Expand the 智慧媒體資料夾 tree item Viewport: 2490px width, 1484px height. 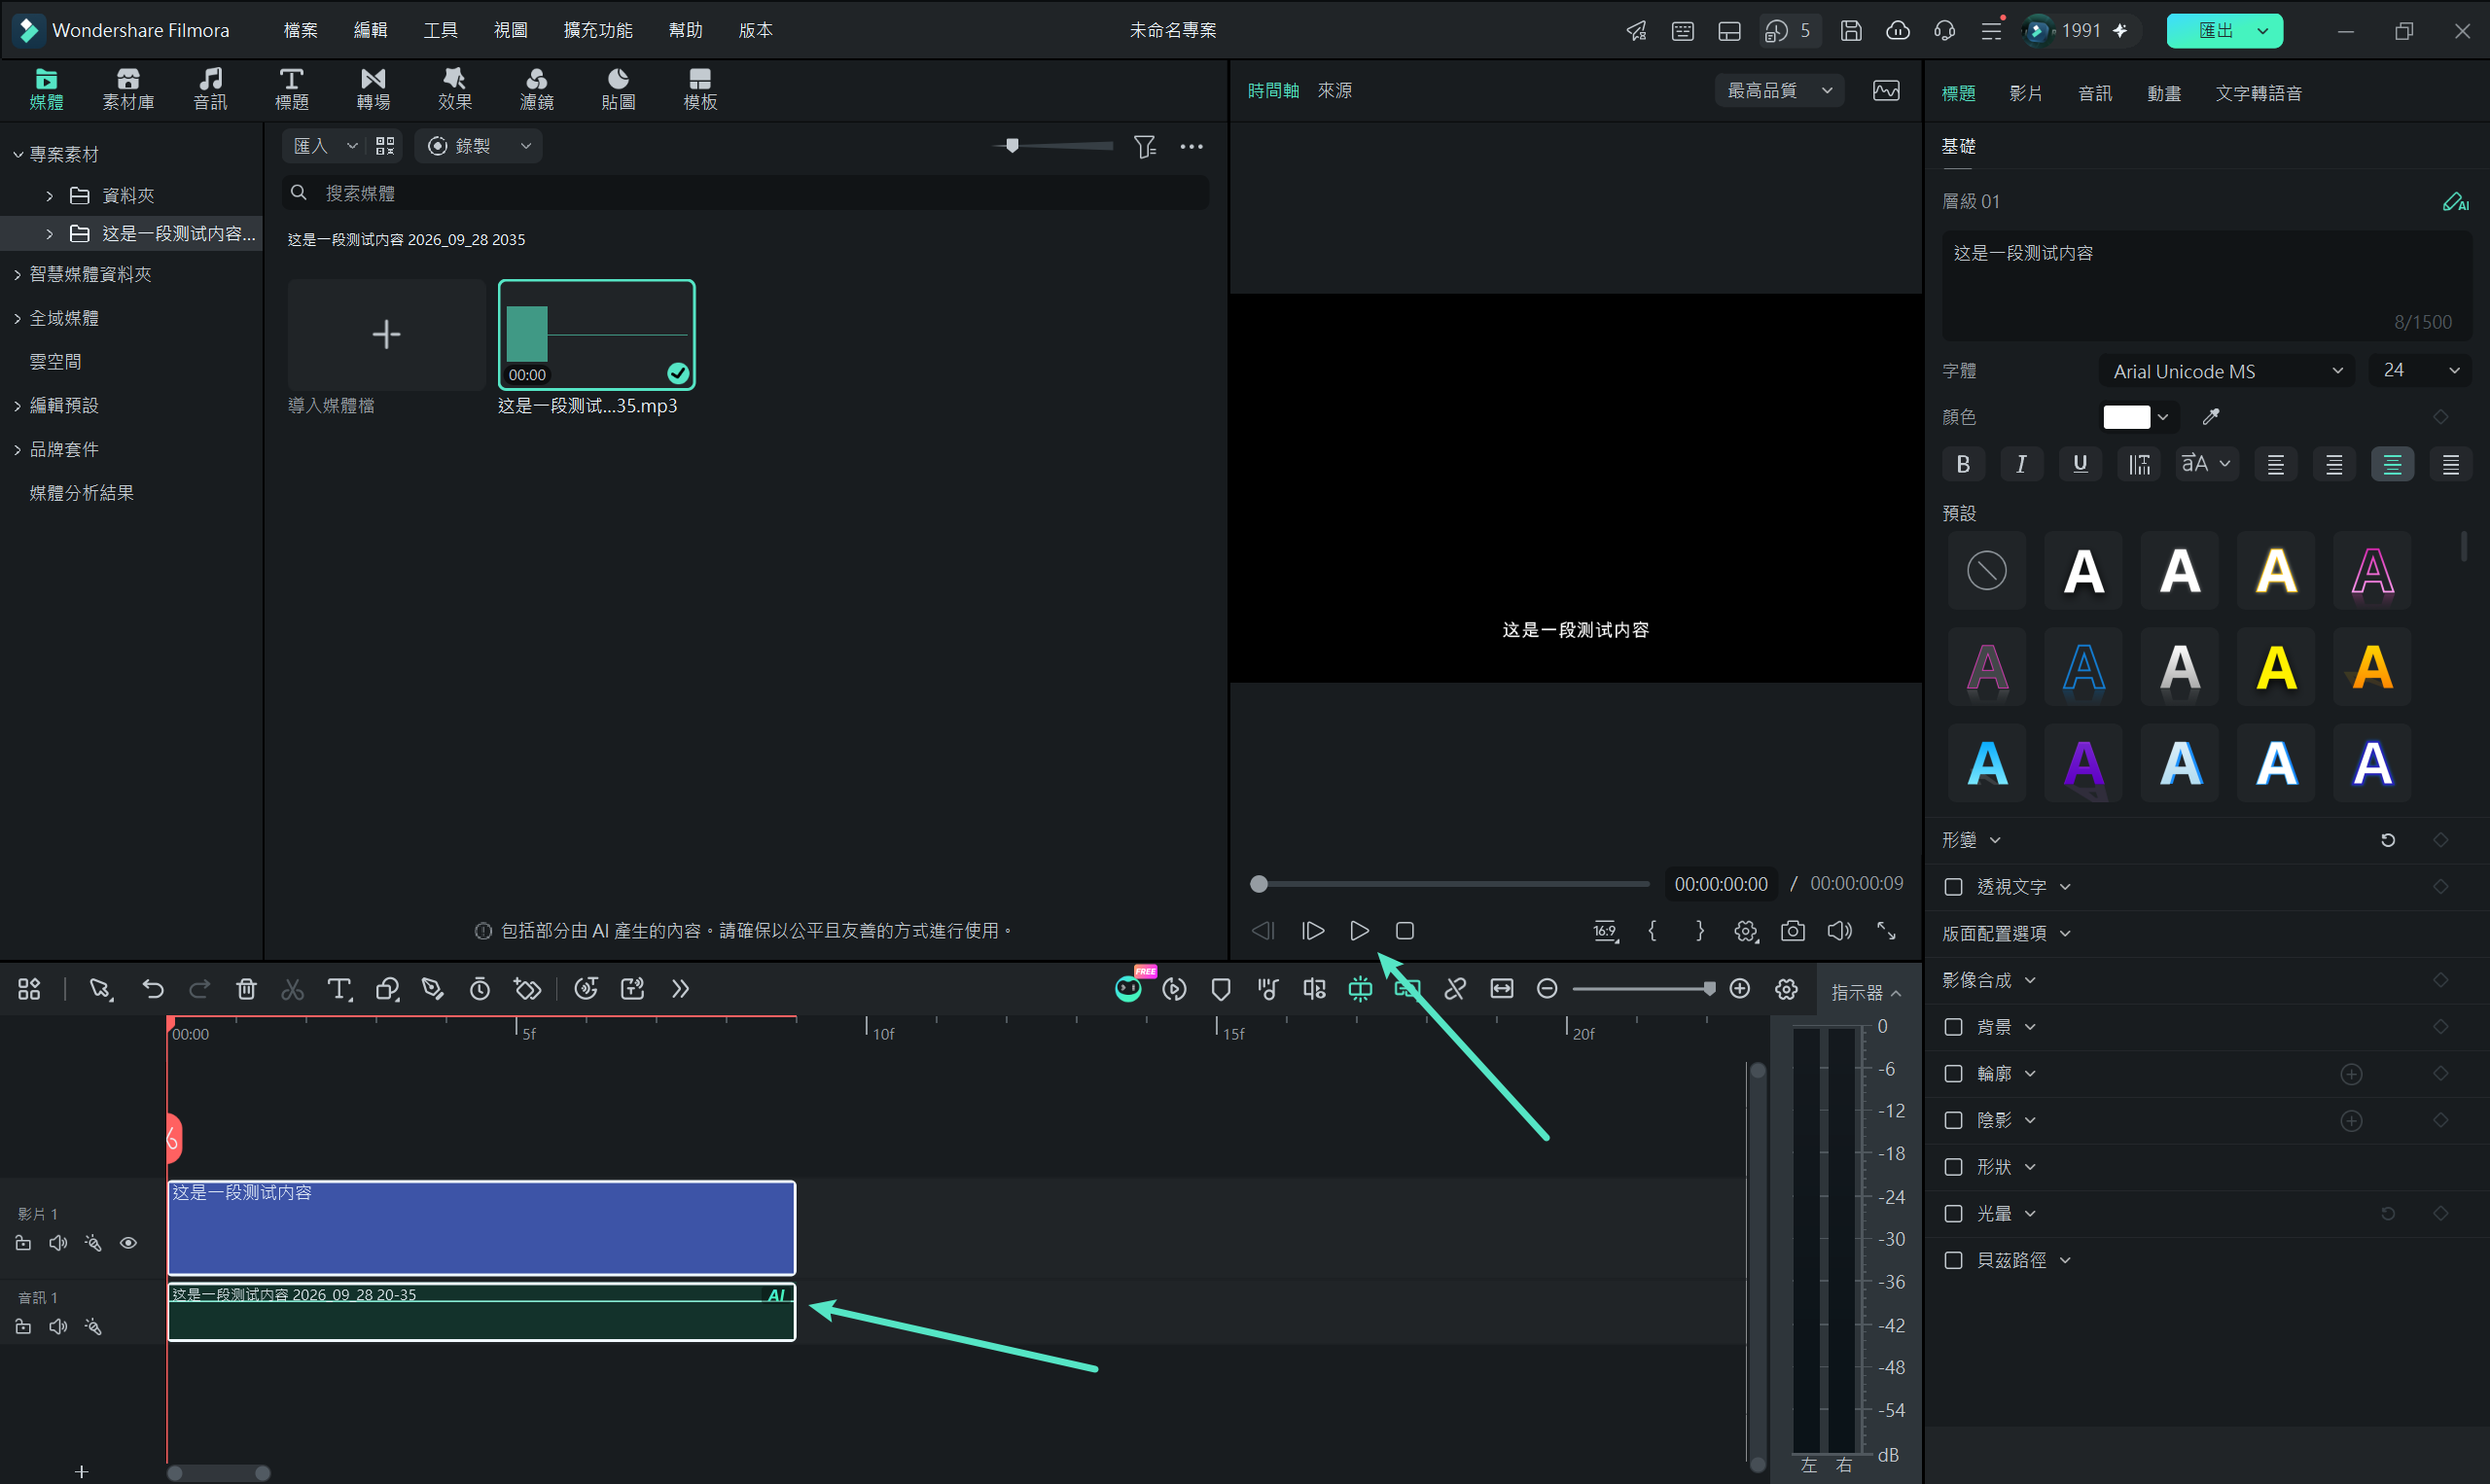(x=17, y=274)
